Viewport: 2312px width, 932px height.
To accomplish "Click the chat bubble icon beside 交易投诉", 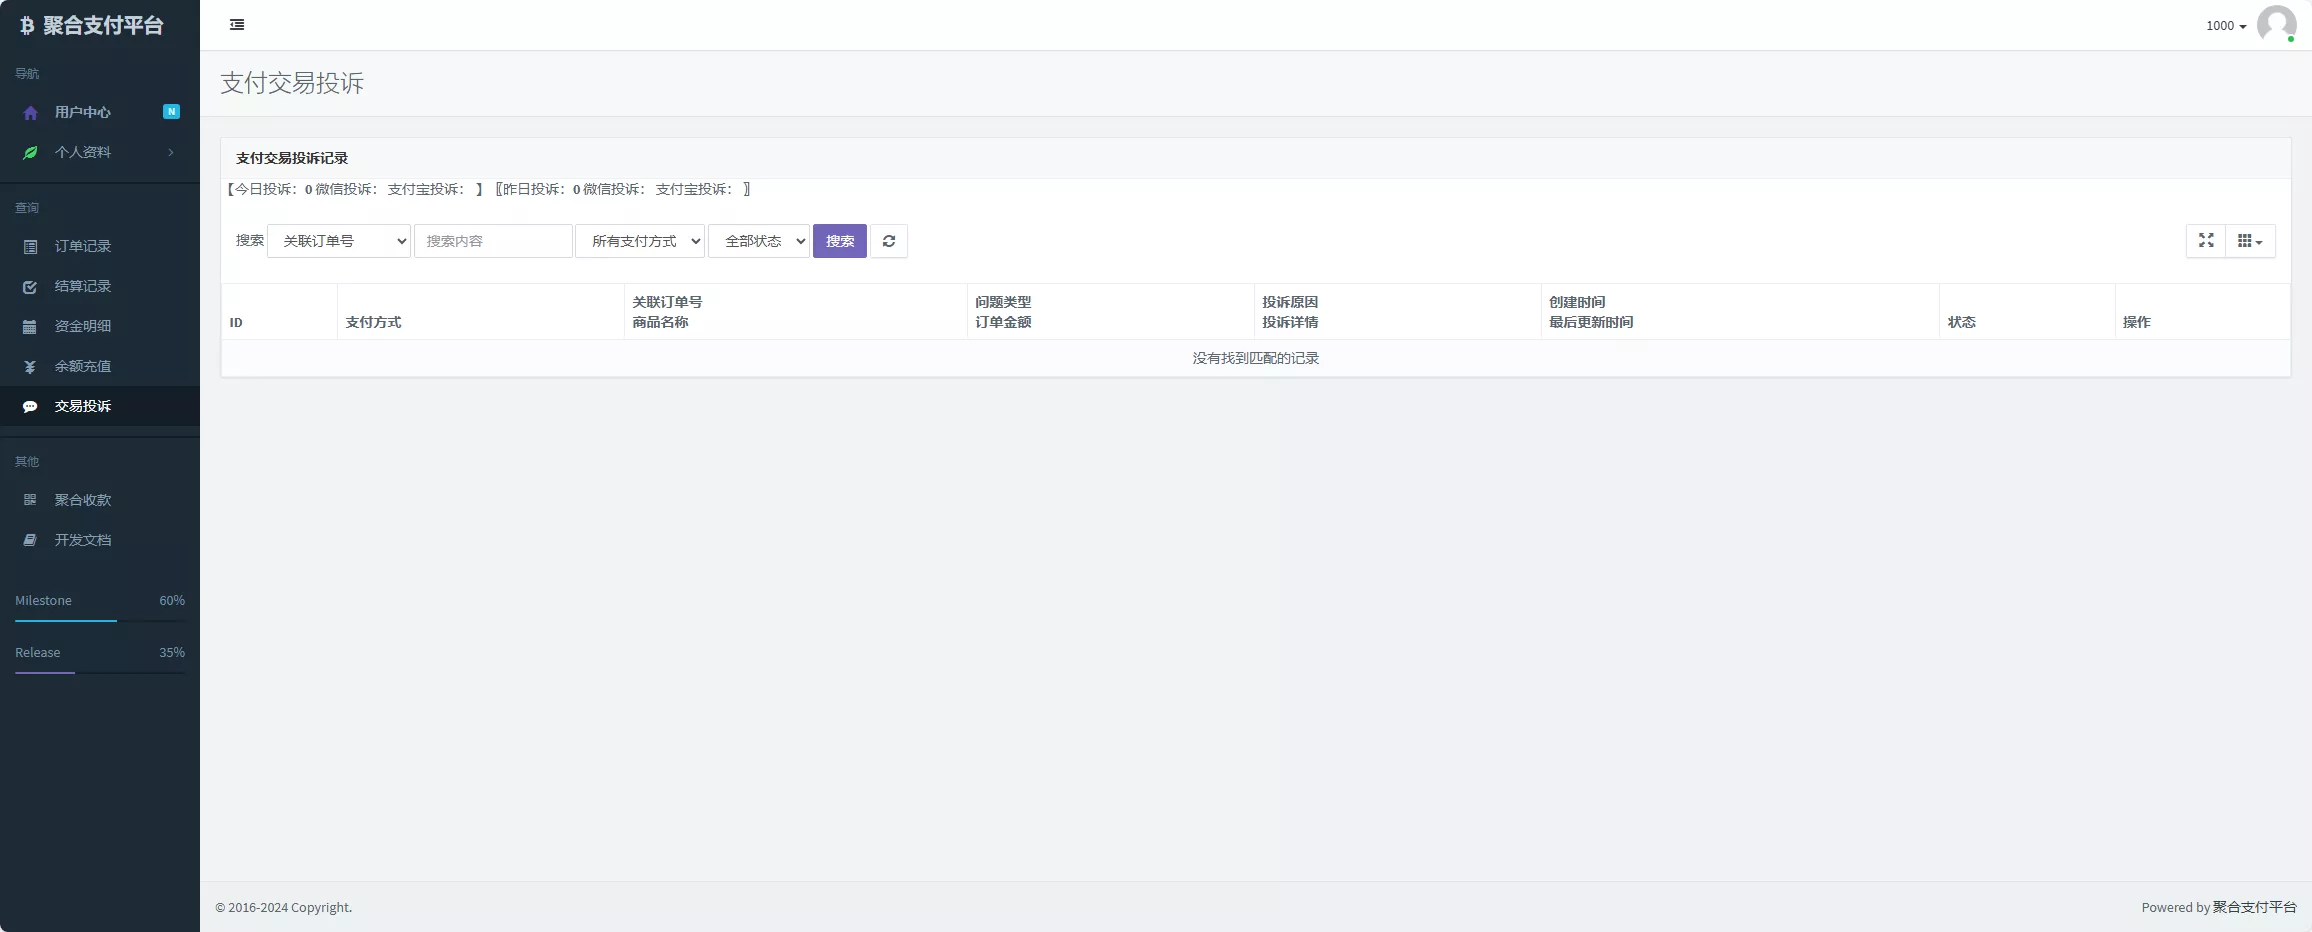I will coord(30,406).
